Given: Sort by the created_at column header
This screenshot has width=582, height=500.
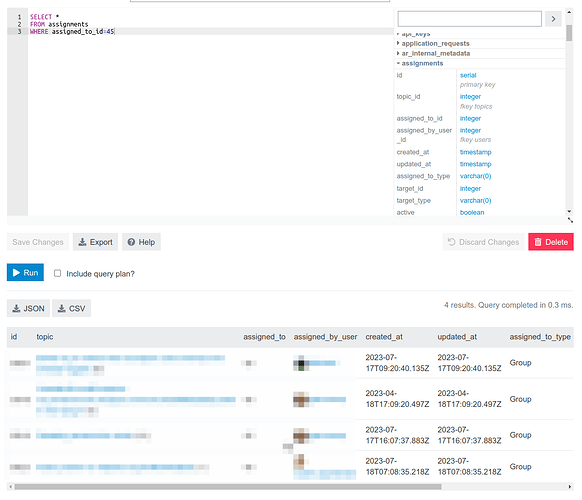Looking at the screenshot, I should point(384,337).
